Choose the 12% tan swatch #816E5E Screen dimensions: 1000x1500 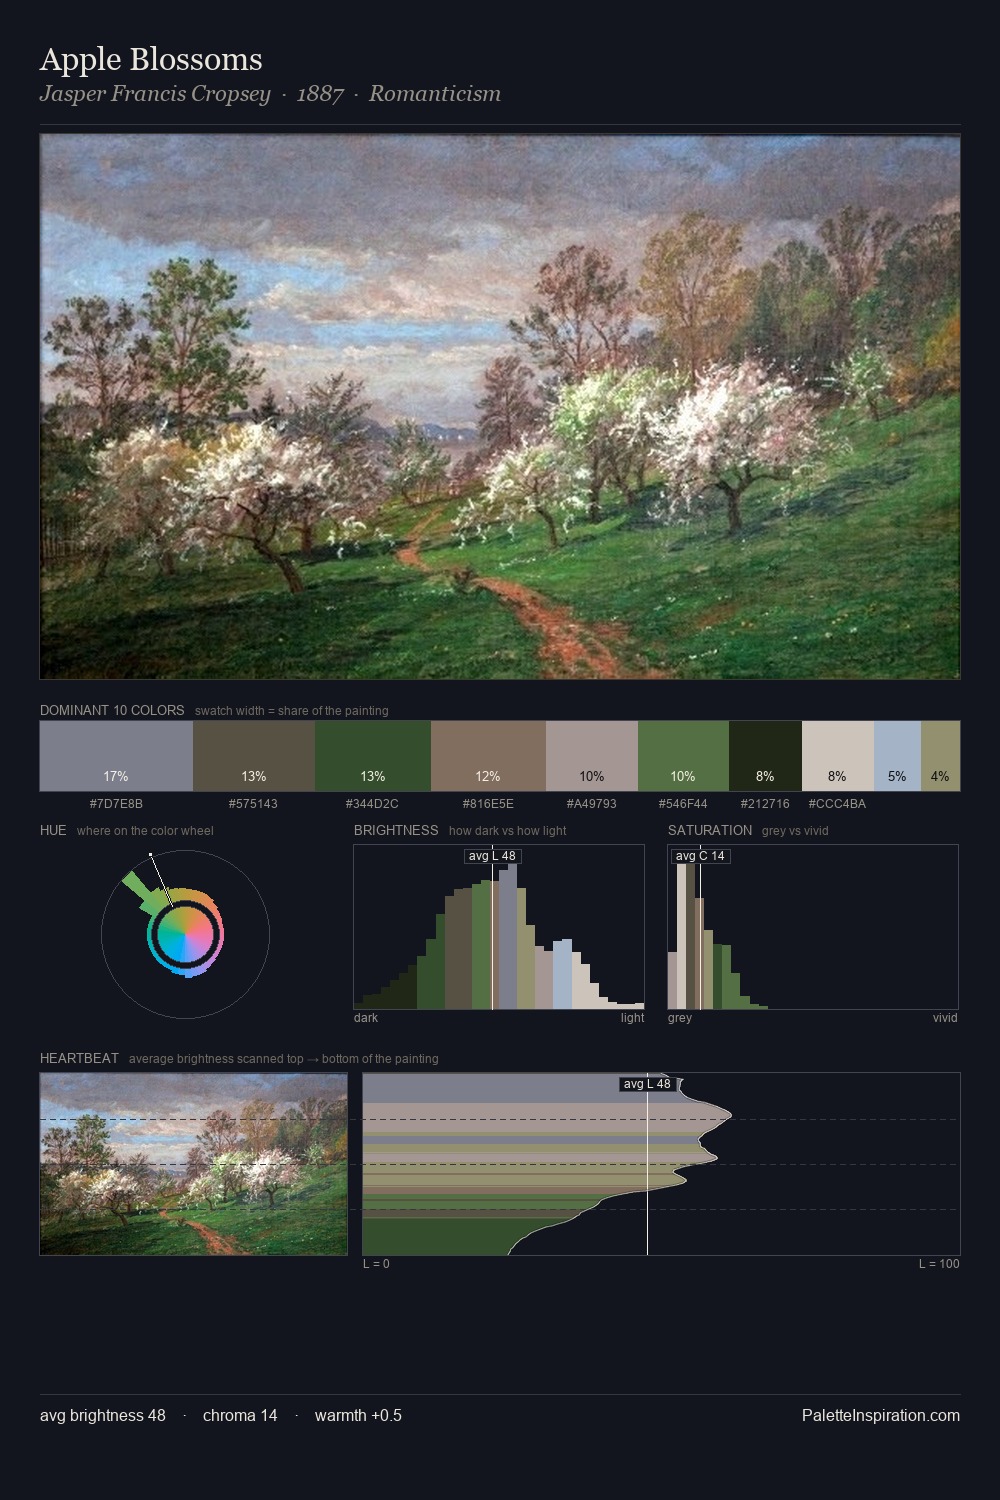[488, 756]
